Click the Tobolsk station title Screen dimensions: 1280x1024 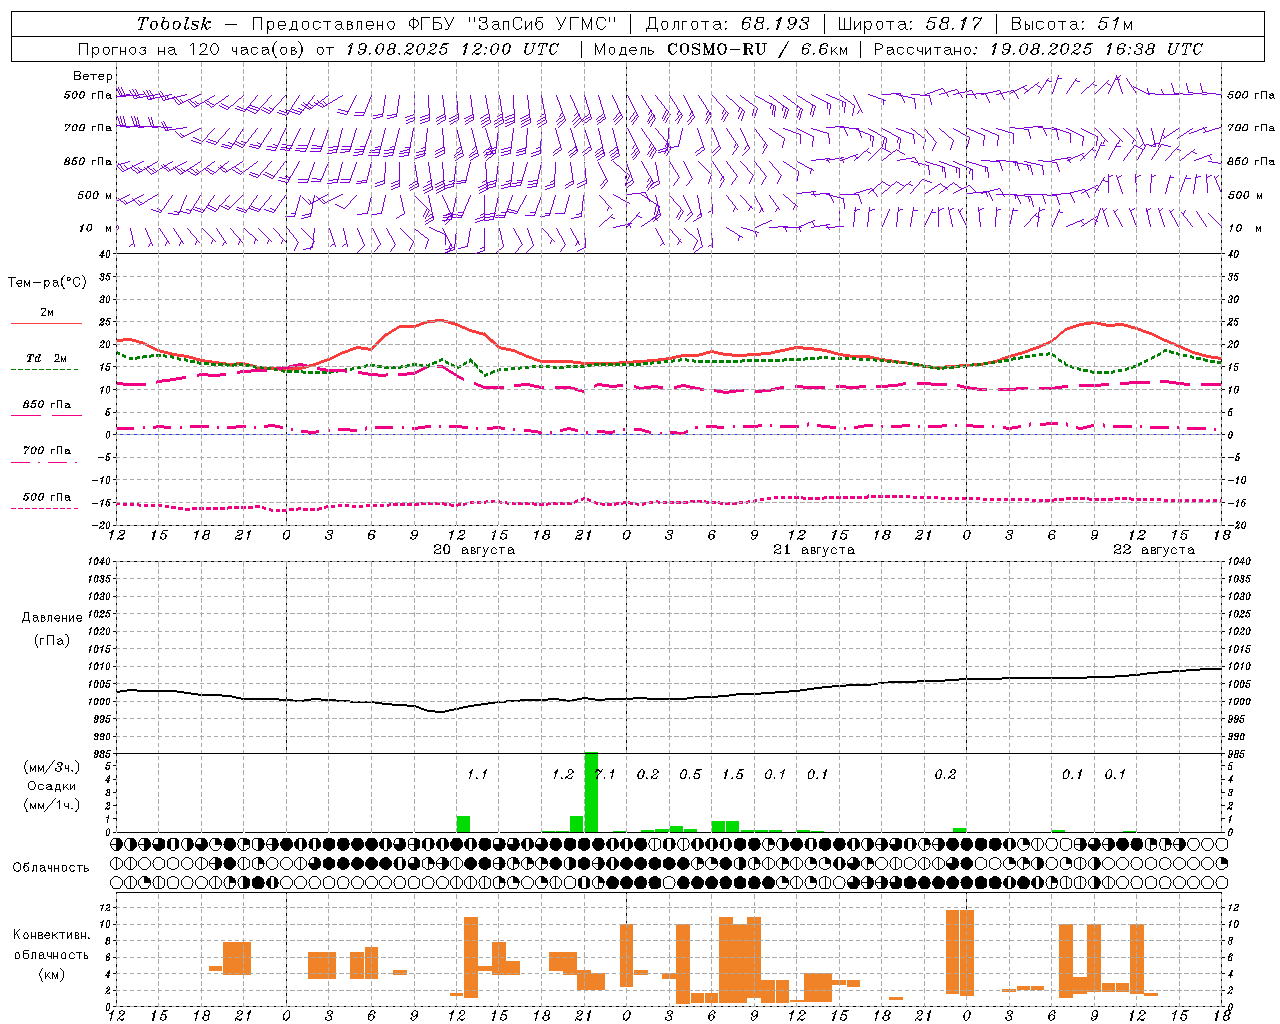[x=174, y=24]
